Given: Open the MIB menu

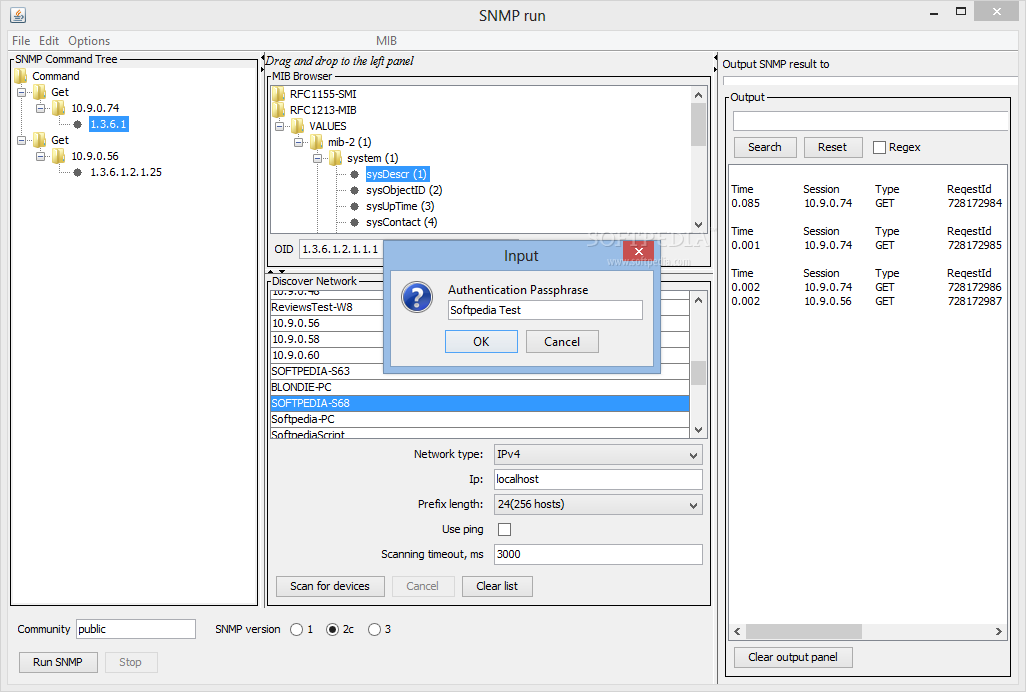Looking at the screenshot, I should (386, 41).
